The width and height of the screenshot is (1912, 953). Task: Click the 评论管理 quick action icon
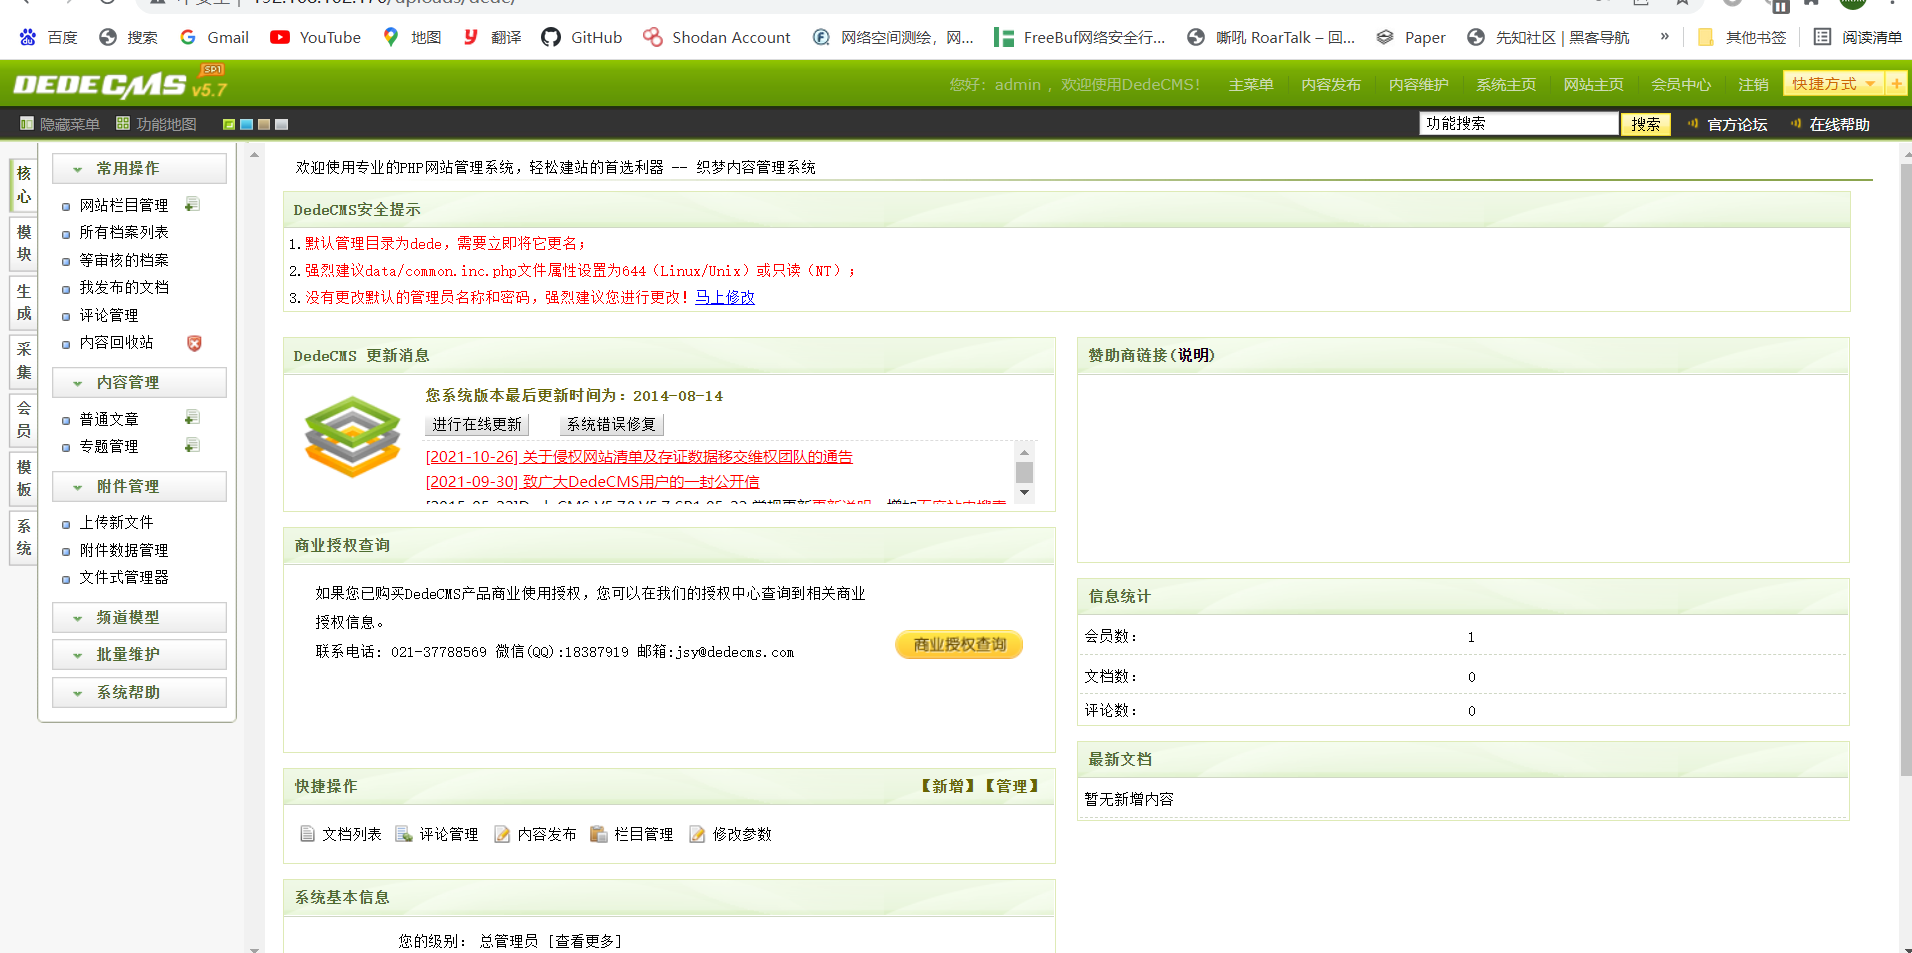404,834
